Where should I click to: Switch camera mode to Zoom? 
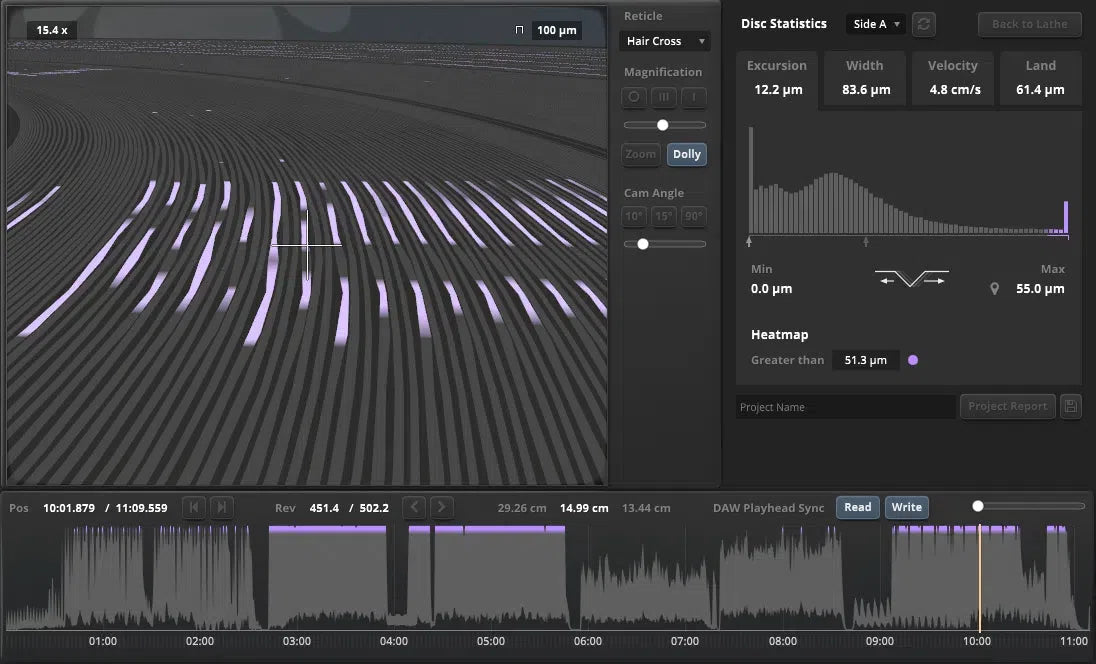pyautogui.click(x=640, y=154)
